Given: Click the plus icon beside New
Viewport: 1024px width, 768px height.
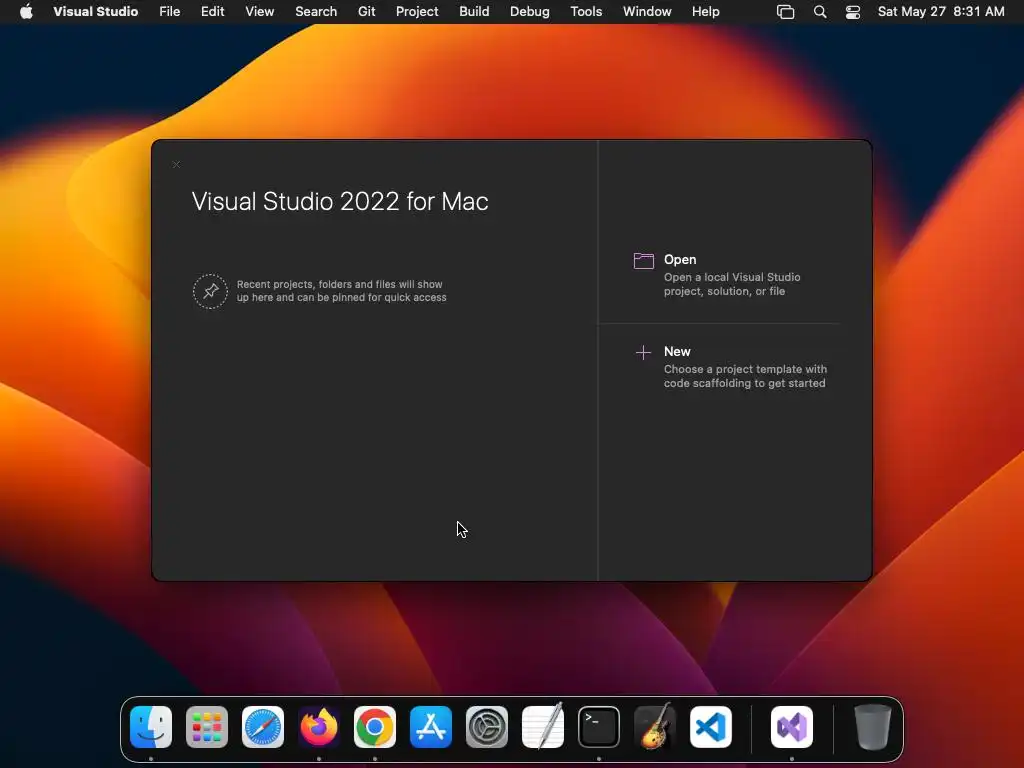Looking at the screenshot, I should pos(643,353).
